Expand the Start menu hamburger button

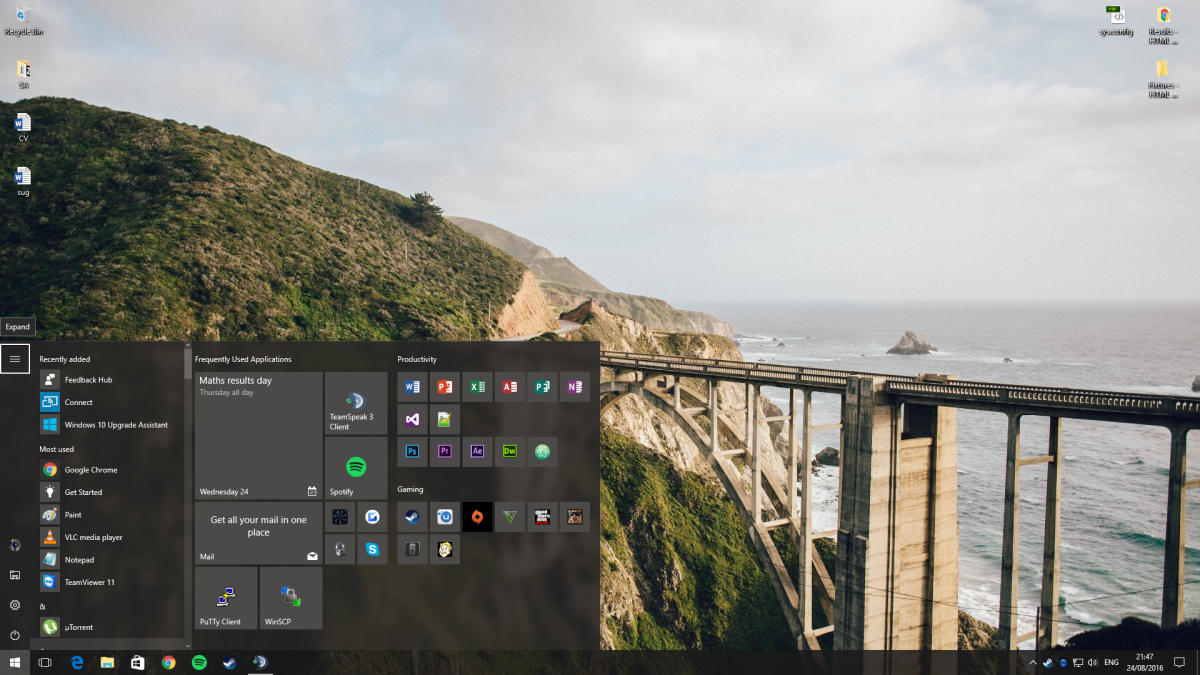click(x=15, y=358)
